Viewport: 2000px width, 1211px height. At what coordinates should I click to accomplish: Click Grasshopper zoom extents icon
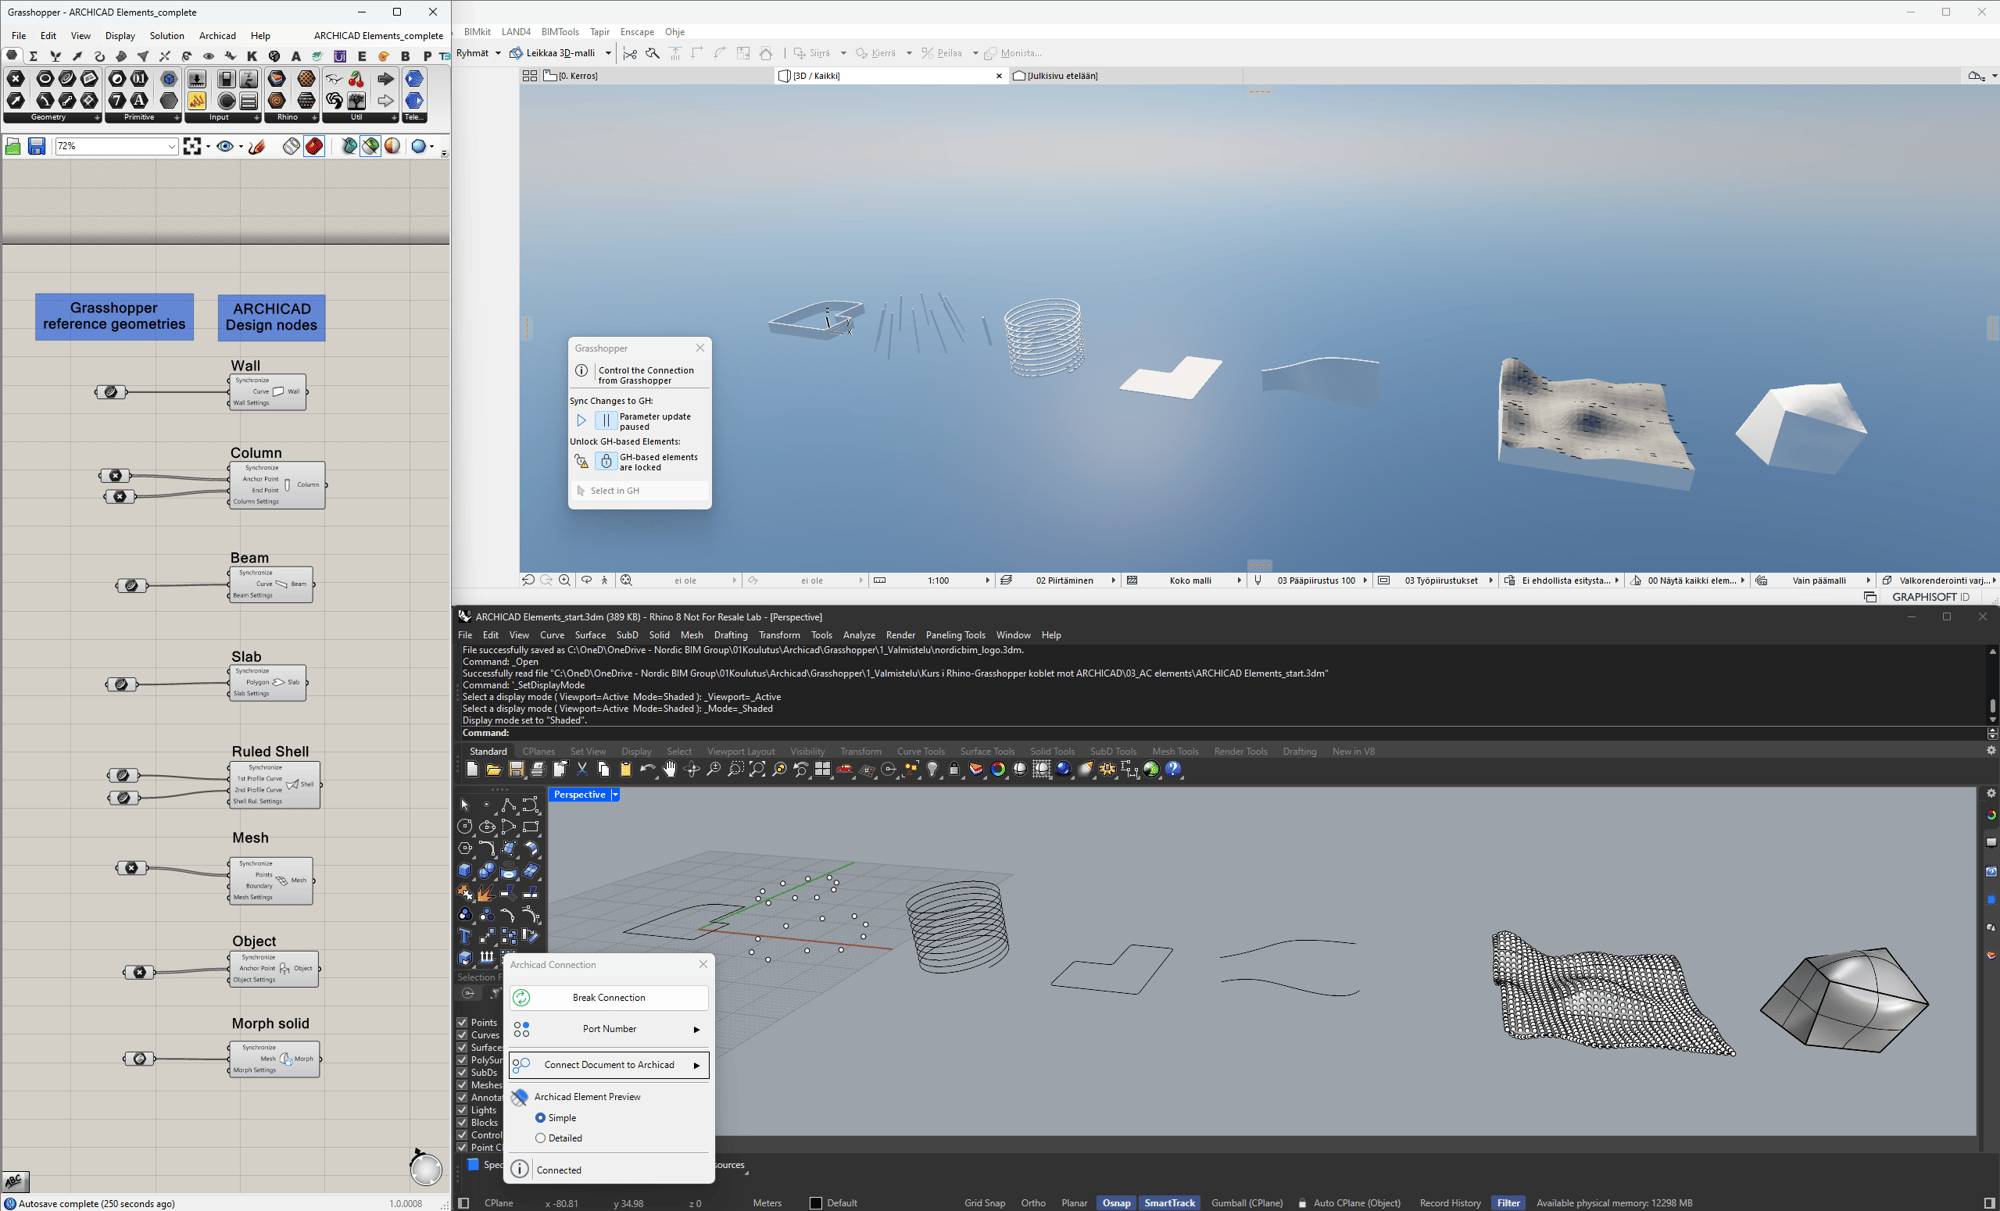pyautogui.click(x=192, y=146)
